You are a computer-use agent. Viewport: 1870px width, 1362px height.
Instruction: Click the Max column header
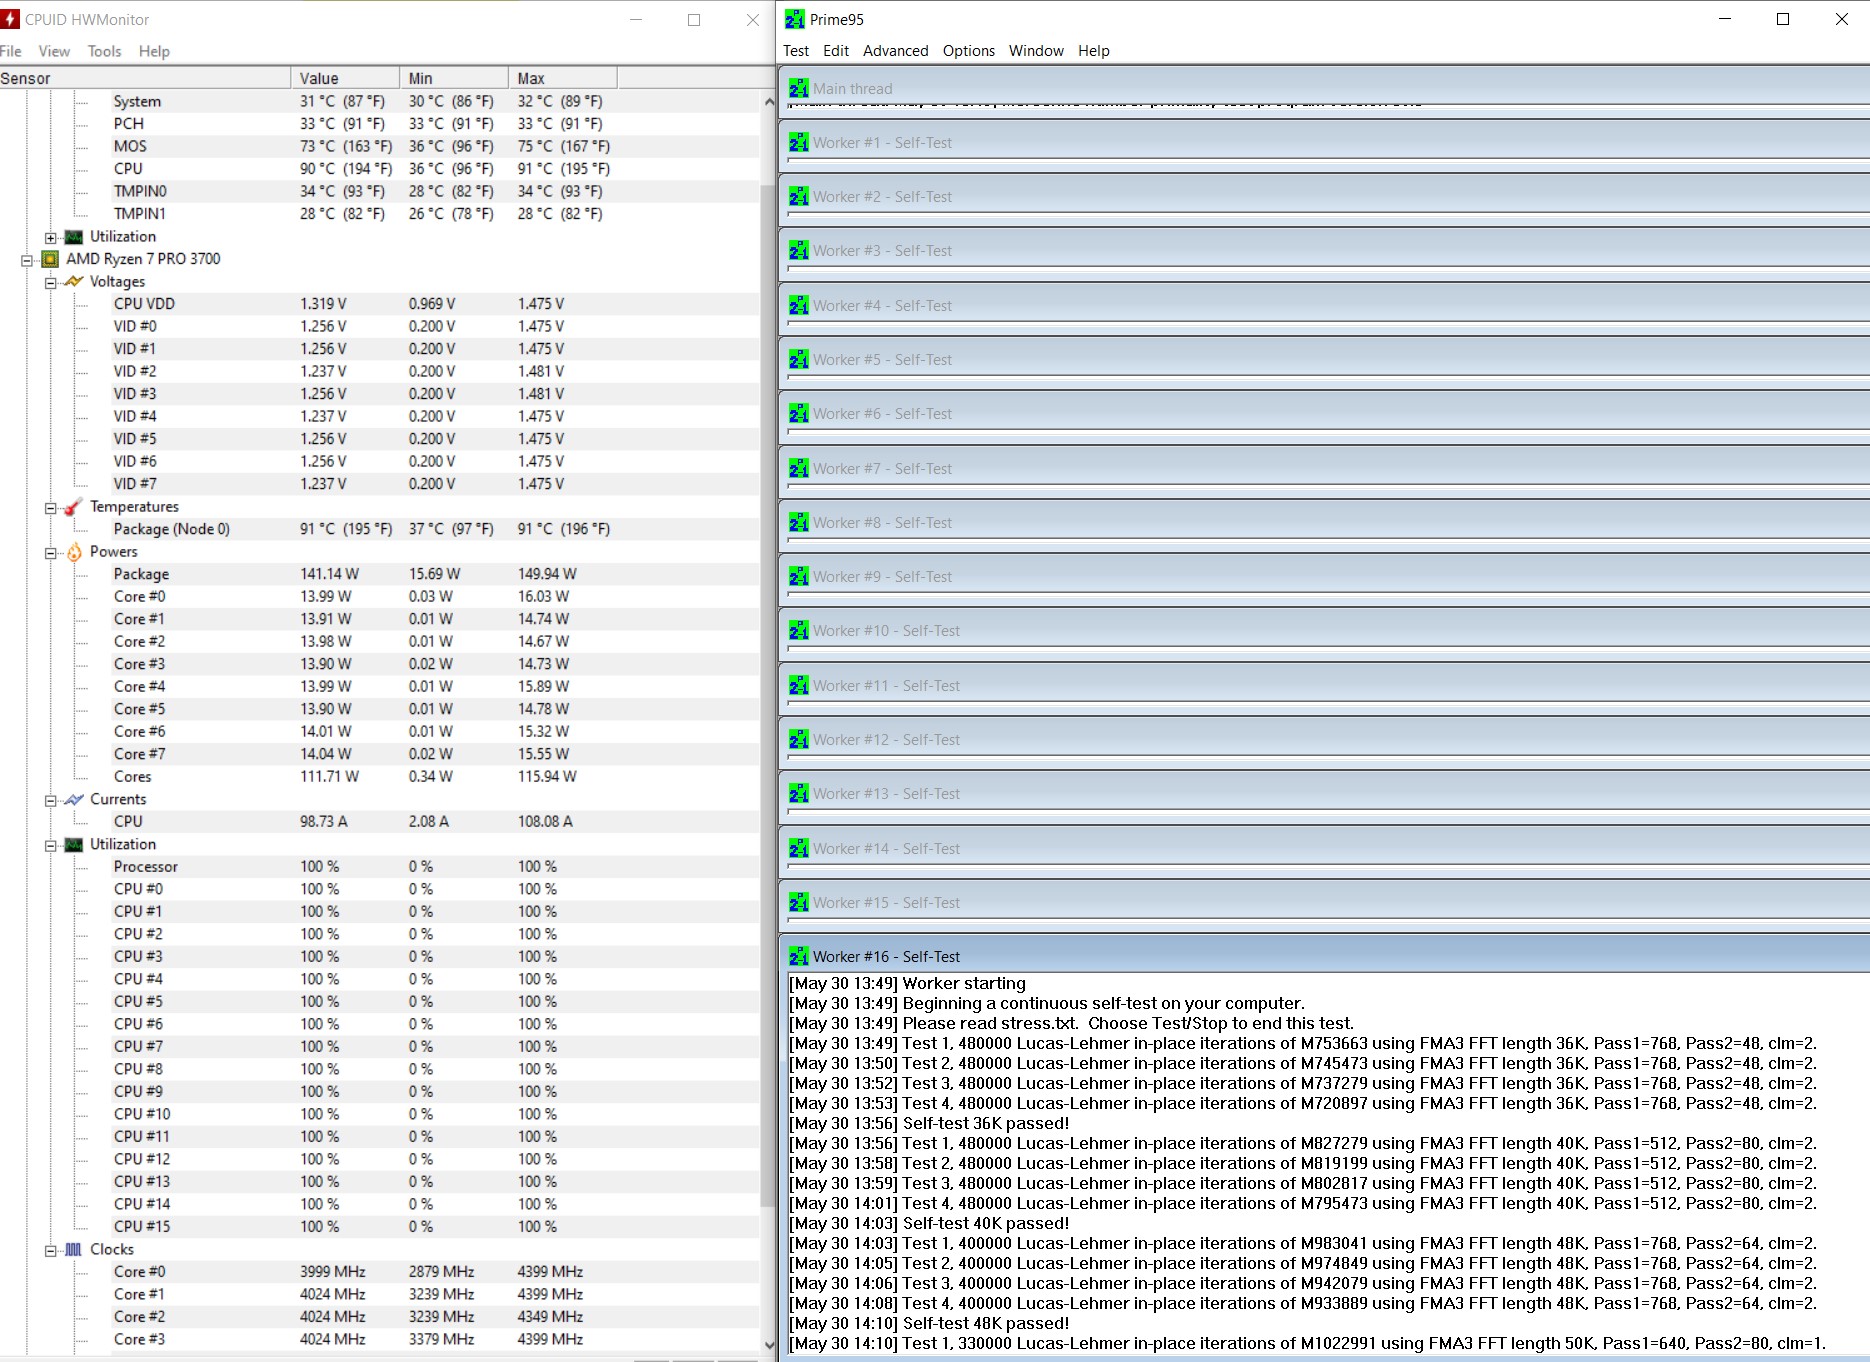click(563, 78)
